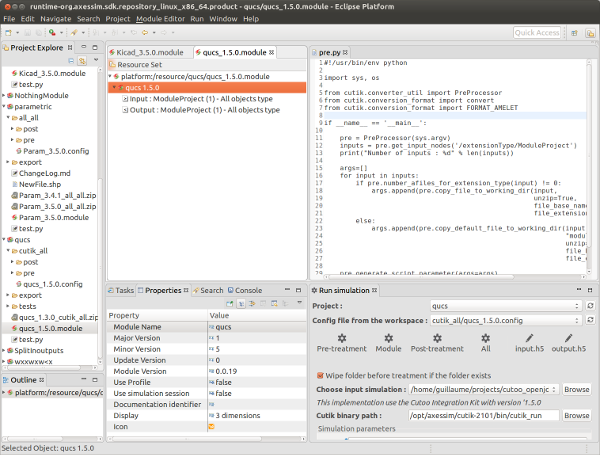Click the Search flashlight toolbar icon

(x=74, y=33)
